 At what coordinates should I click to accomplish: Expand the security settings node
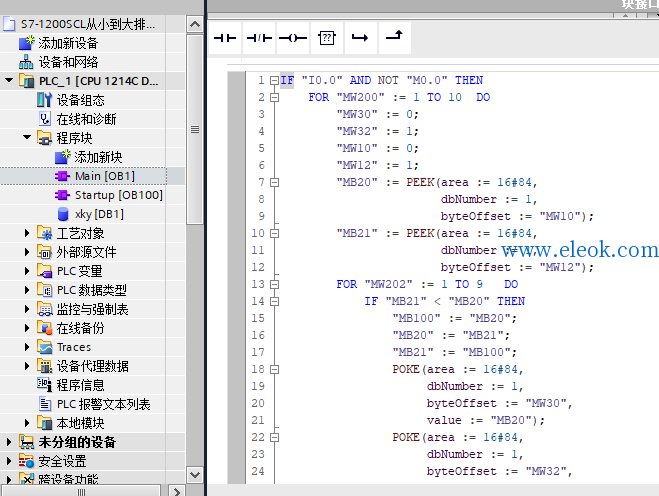coord(9,461)
